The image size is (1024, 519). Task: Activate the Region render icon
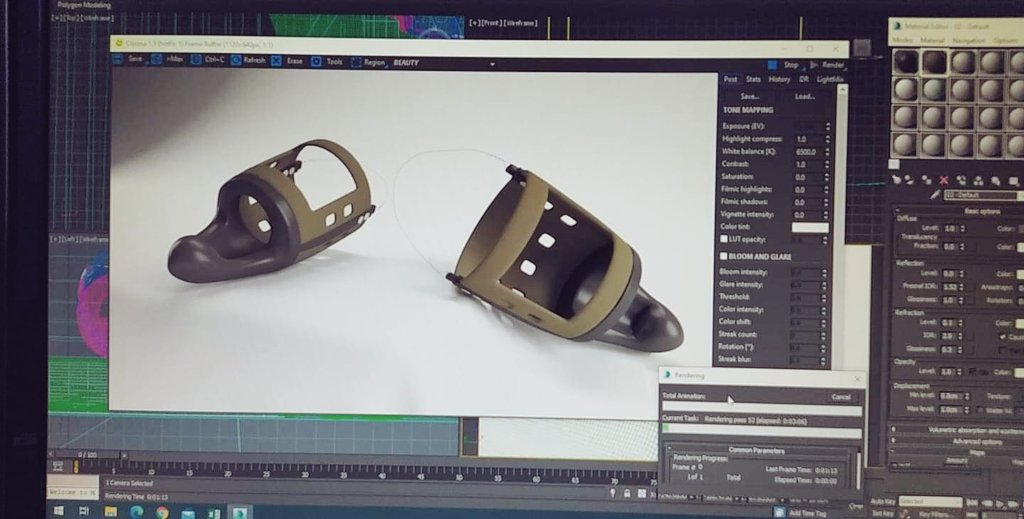356,62
